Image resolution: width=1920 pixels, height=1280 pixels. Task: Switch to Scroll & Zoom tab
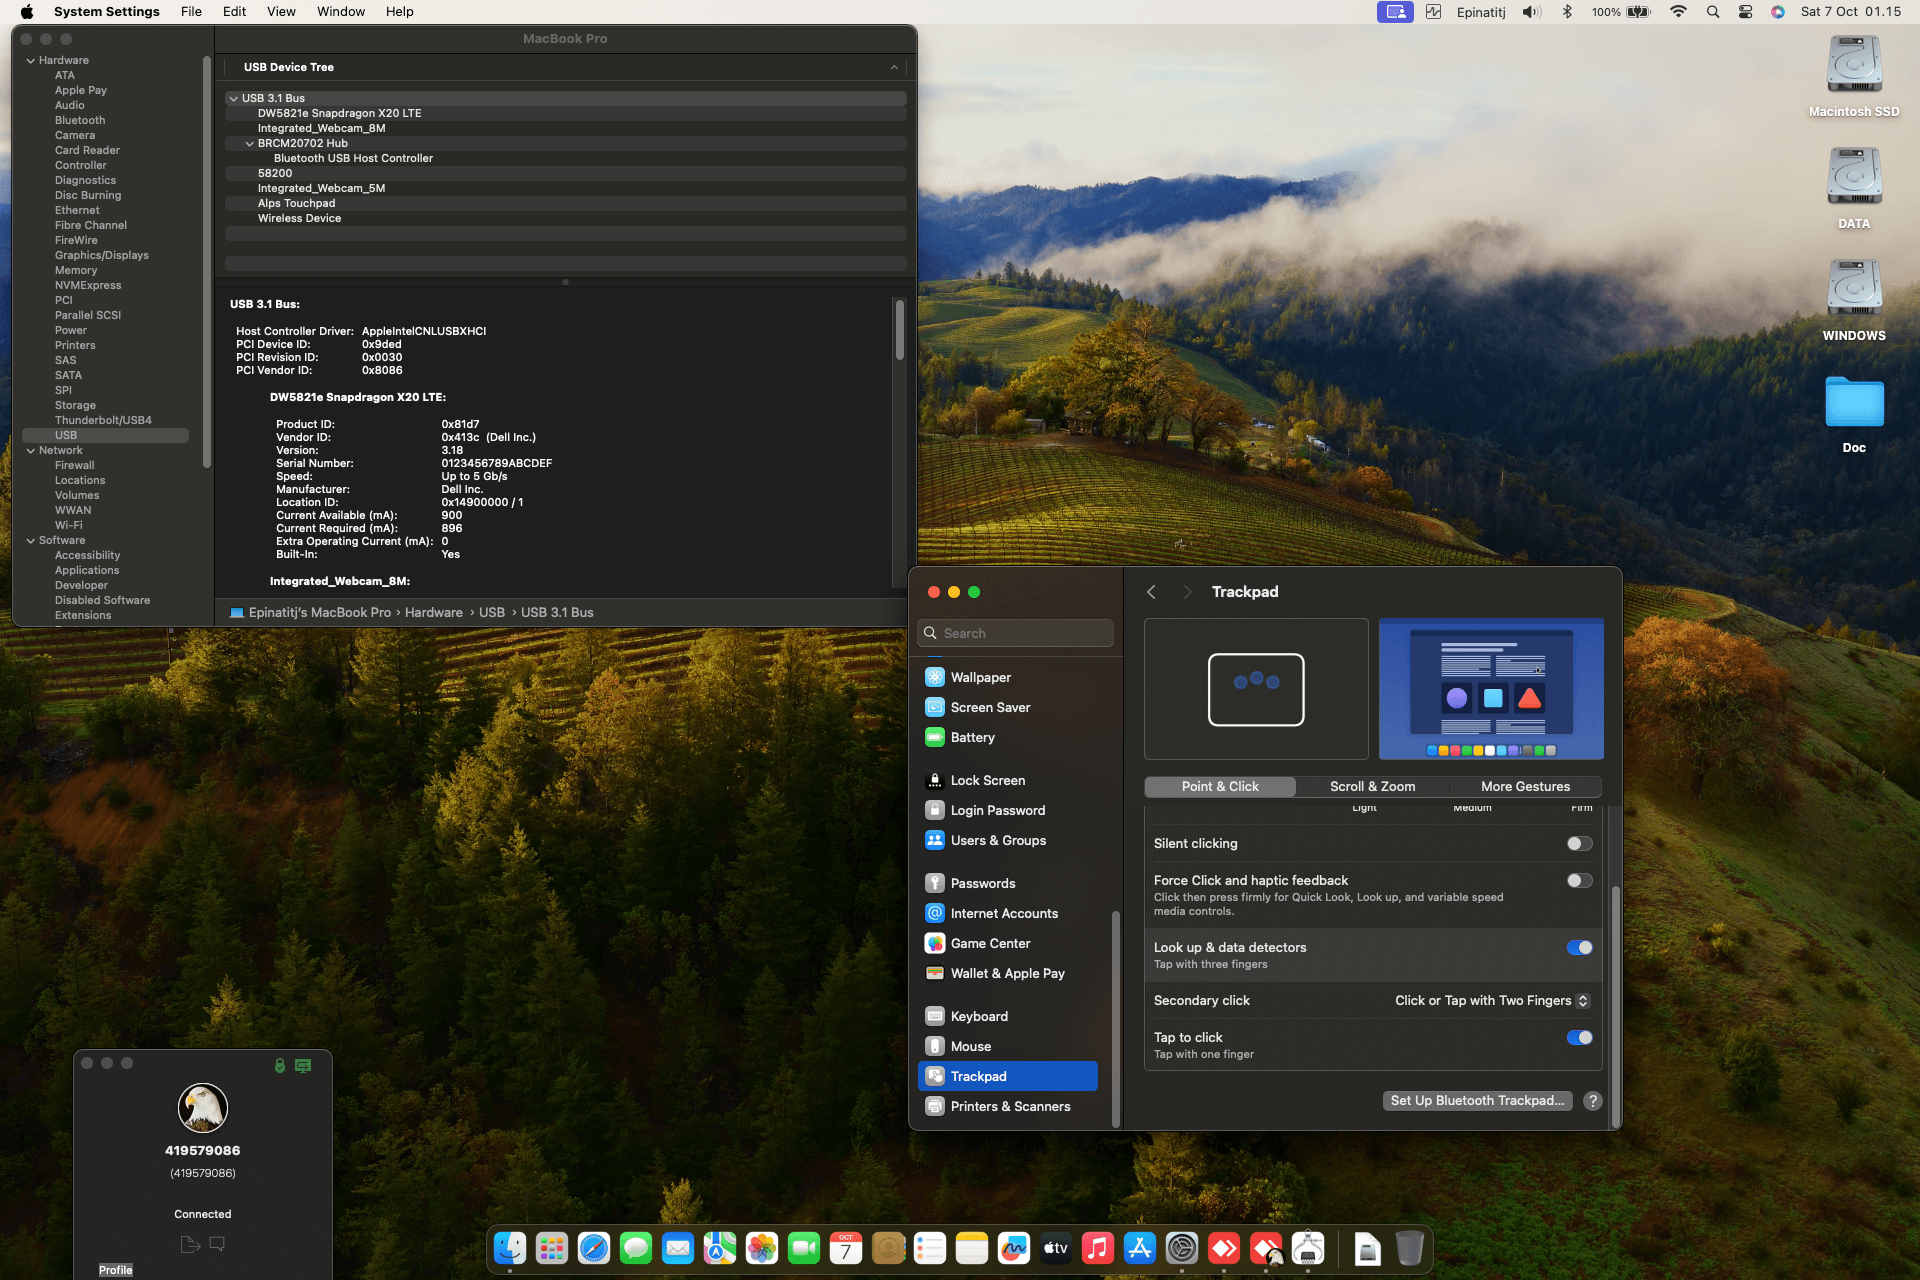1372,787
